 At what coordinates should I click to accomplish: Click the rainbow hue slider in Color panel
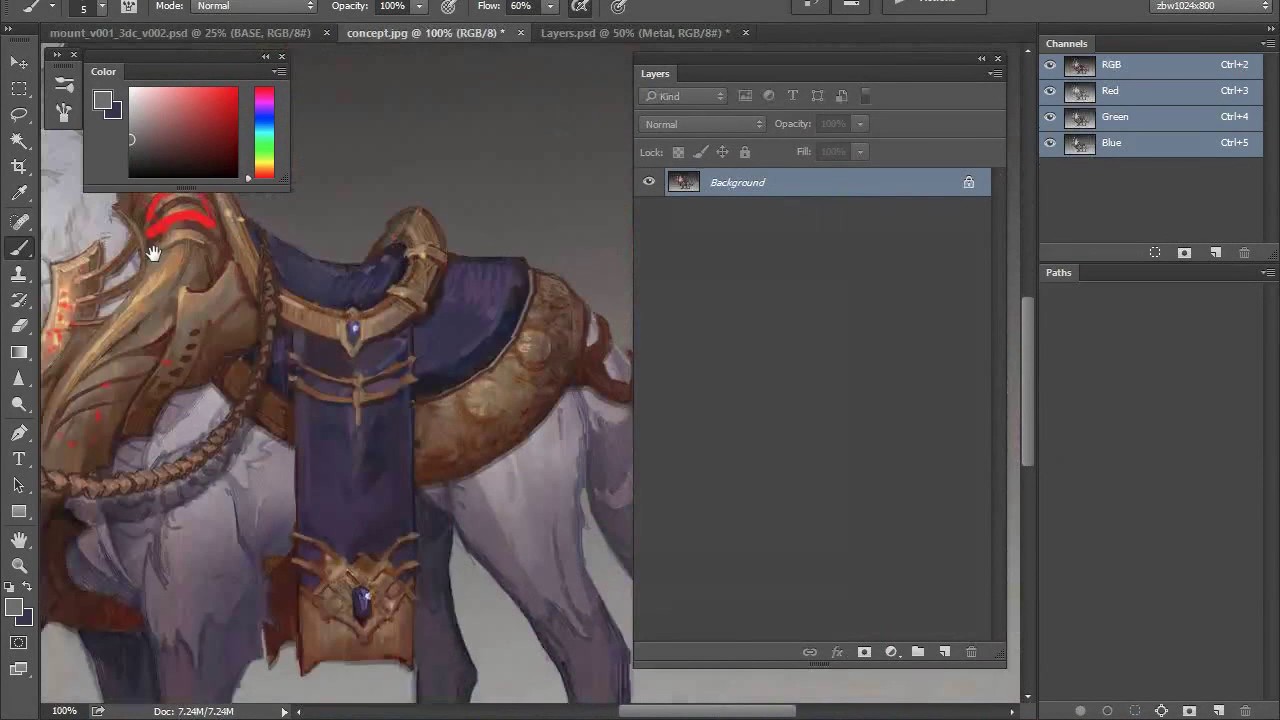[264, 133]
